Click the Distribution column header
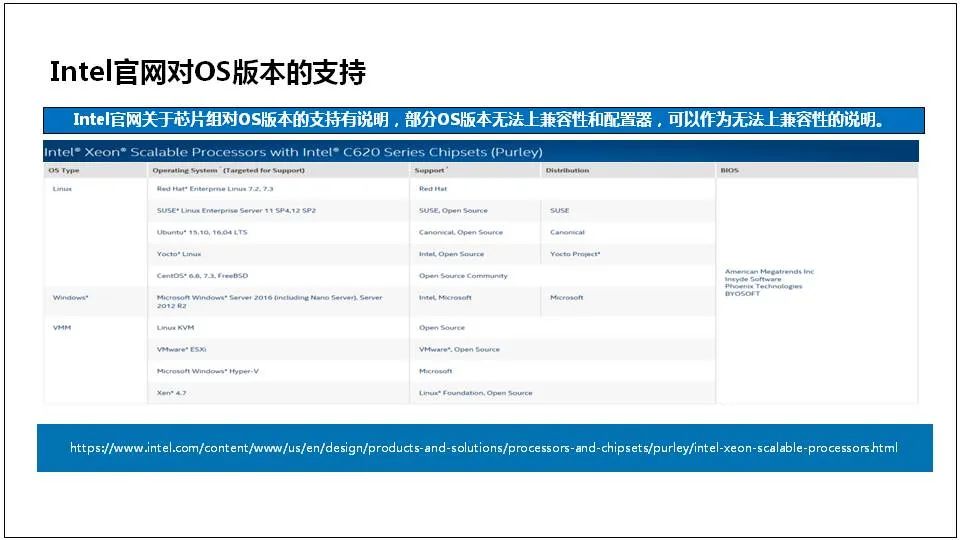The width and height of the screenshot is (960, 540). coord(568,170)
